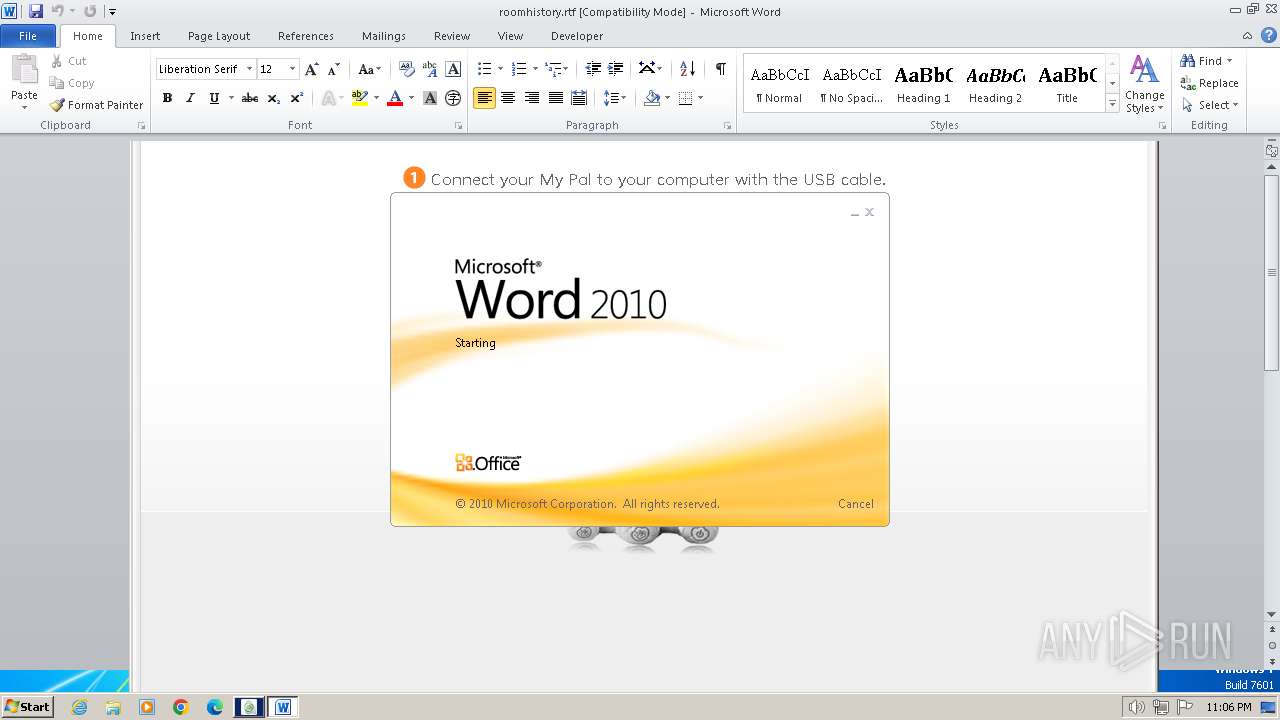Toggle Bold formatting
The image size is (1280, 720).
pos(167,98)
